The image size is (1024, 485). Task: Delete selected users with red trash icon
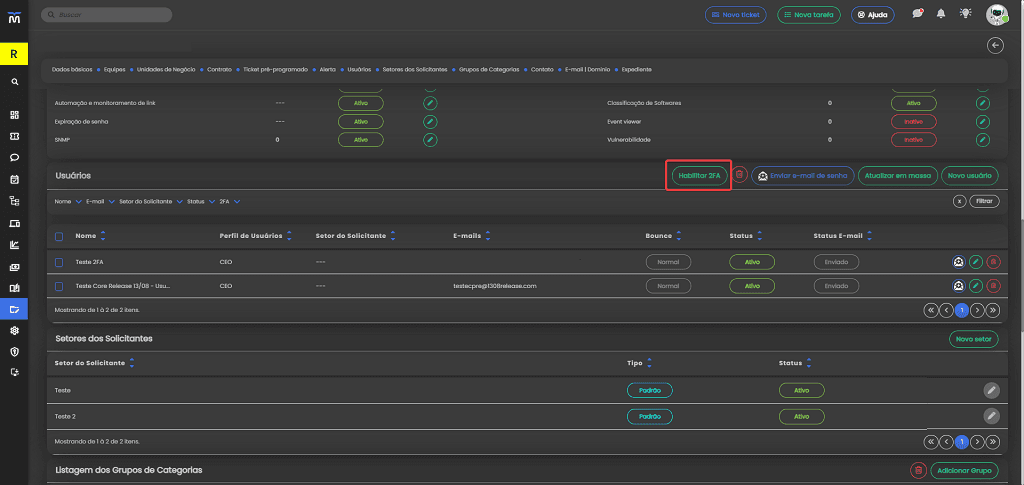coord(739,175)
